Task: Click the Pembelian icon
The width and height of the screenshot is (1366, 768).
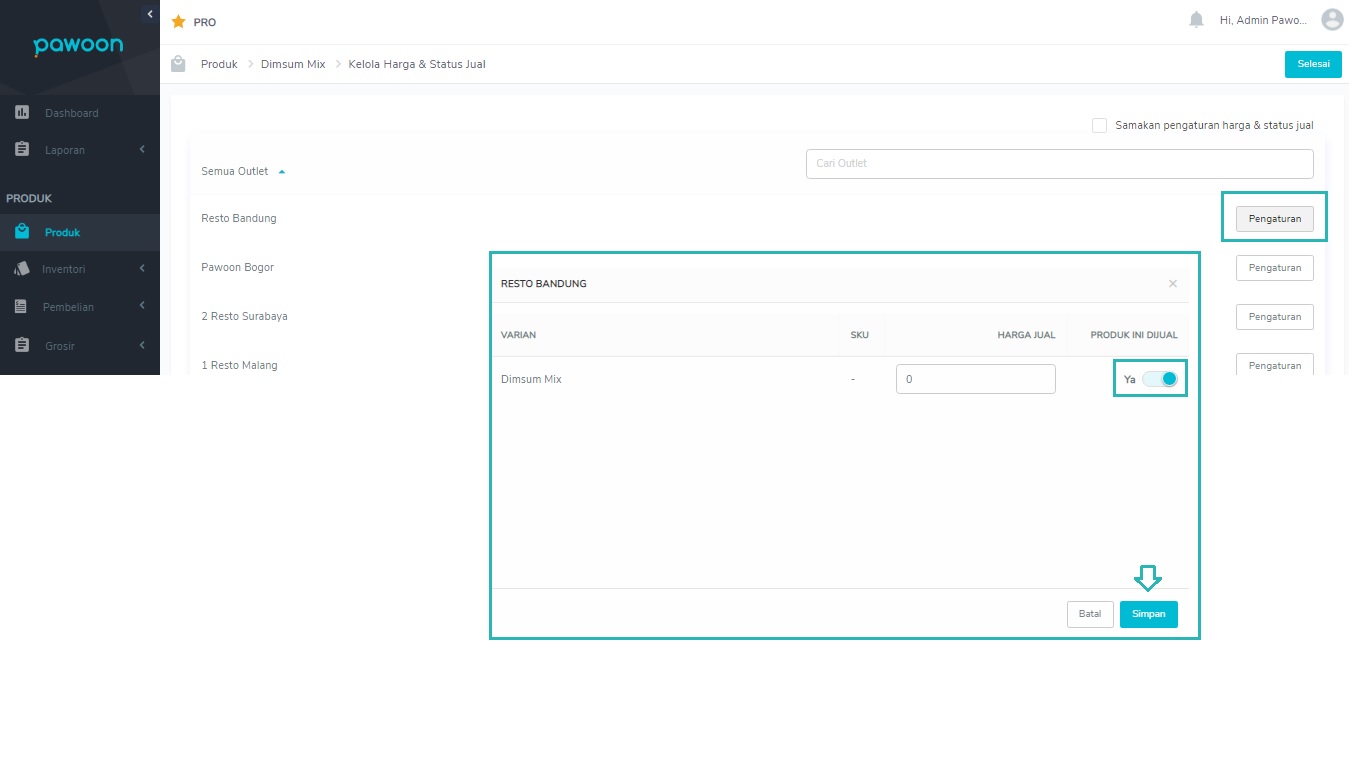Action: 21,307
